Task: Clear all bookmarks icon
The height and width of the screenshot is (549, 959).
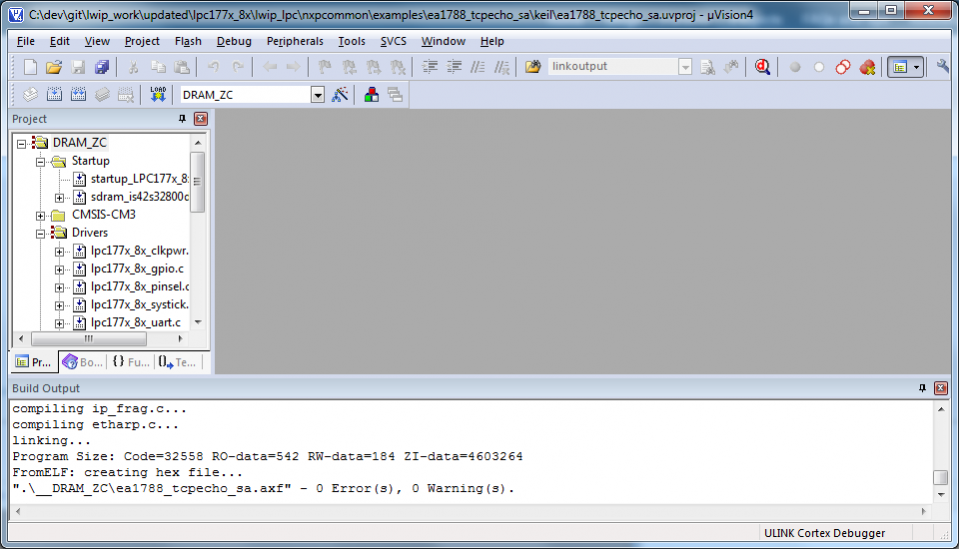Action: (398, 67)
